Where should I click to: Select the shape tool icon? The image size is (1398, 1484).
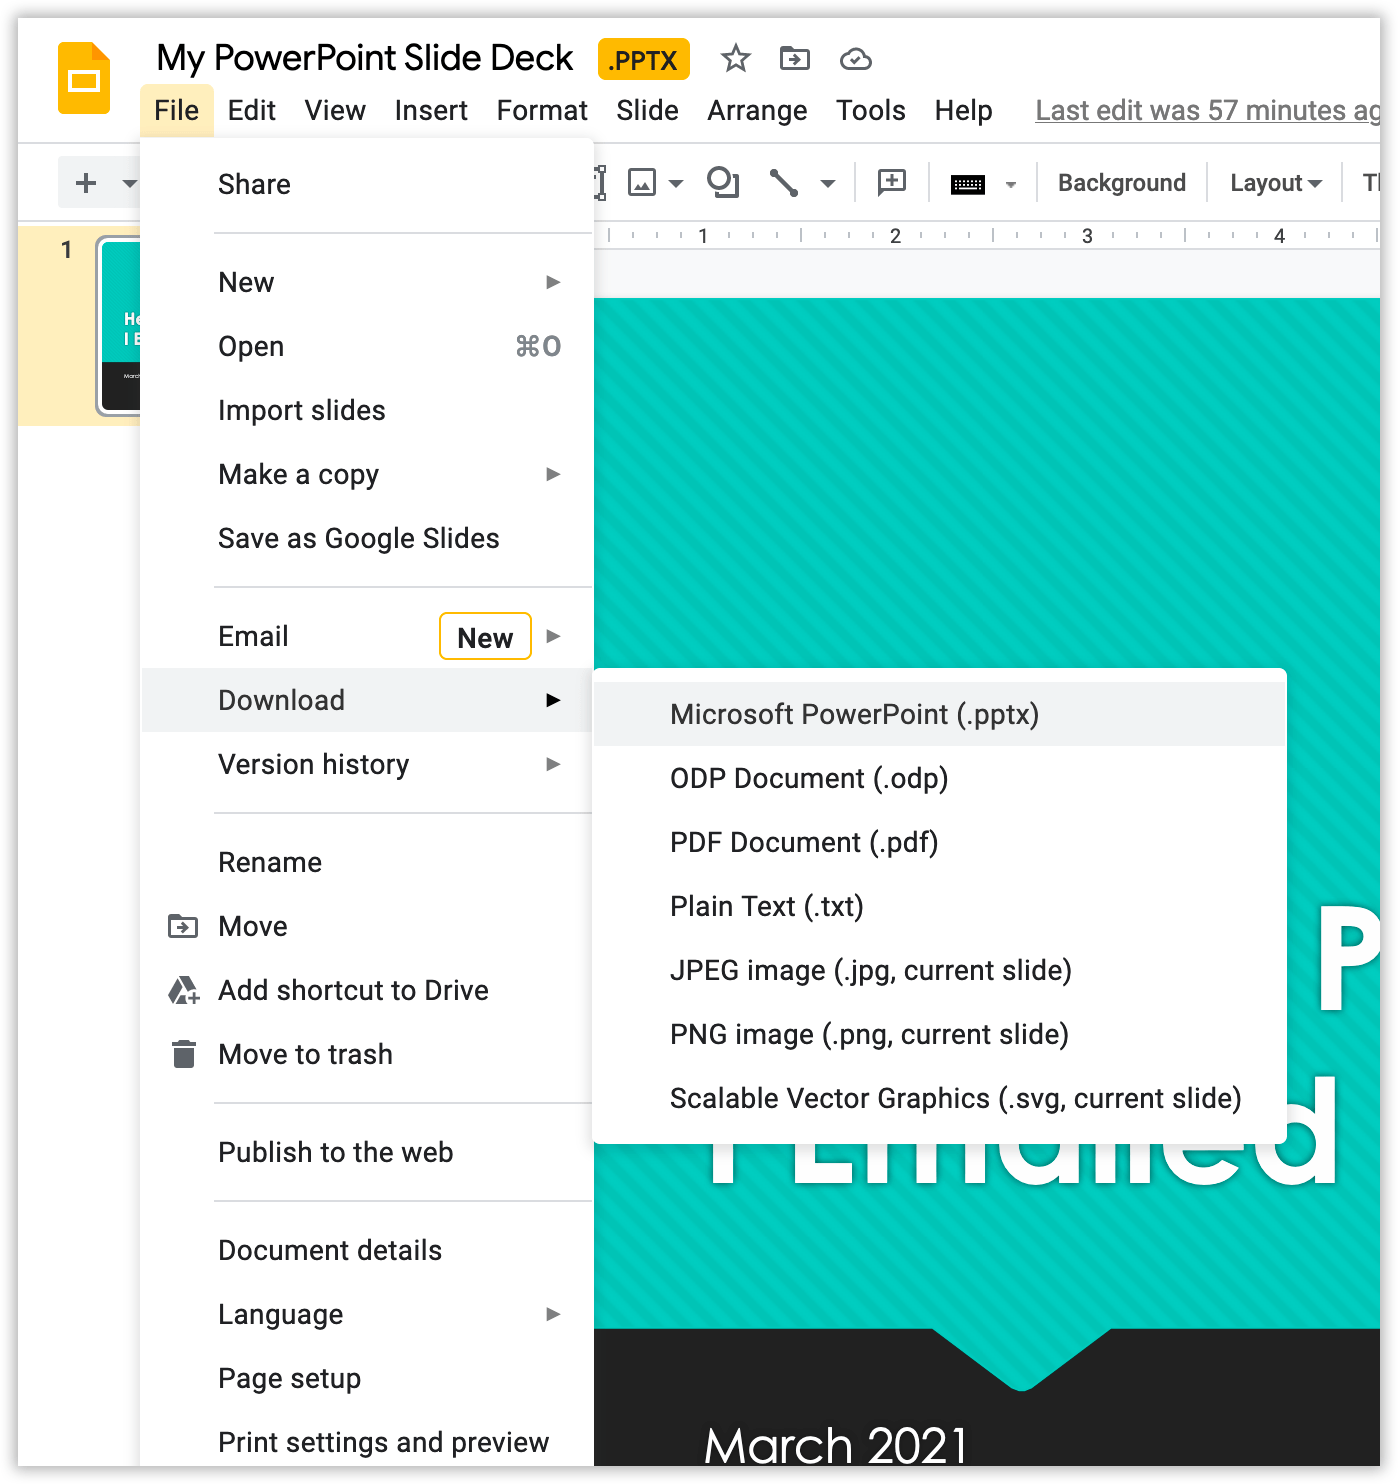(722, 183)
